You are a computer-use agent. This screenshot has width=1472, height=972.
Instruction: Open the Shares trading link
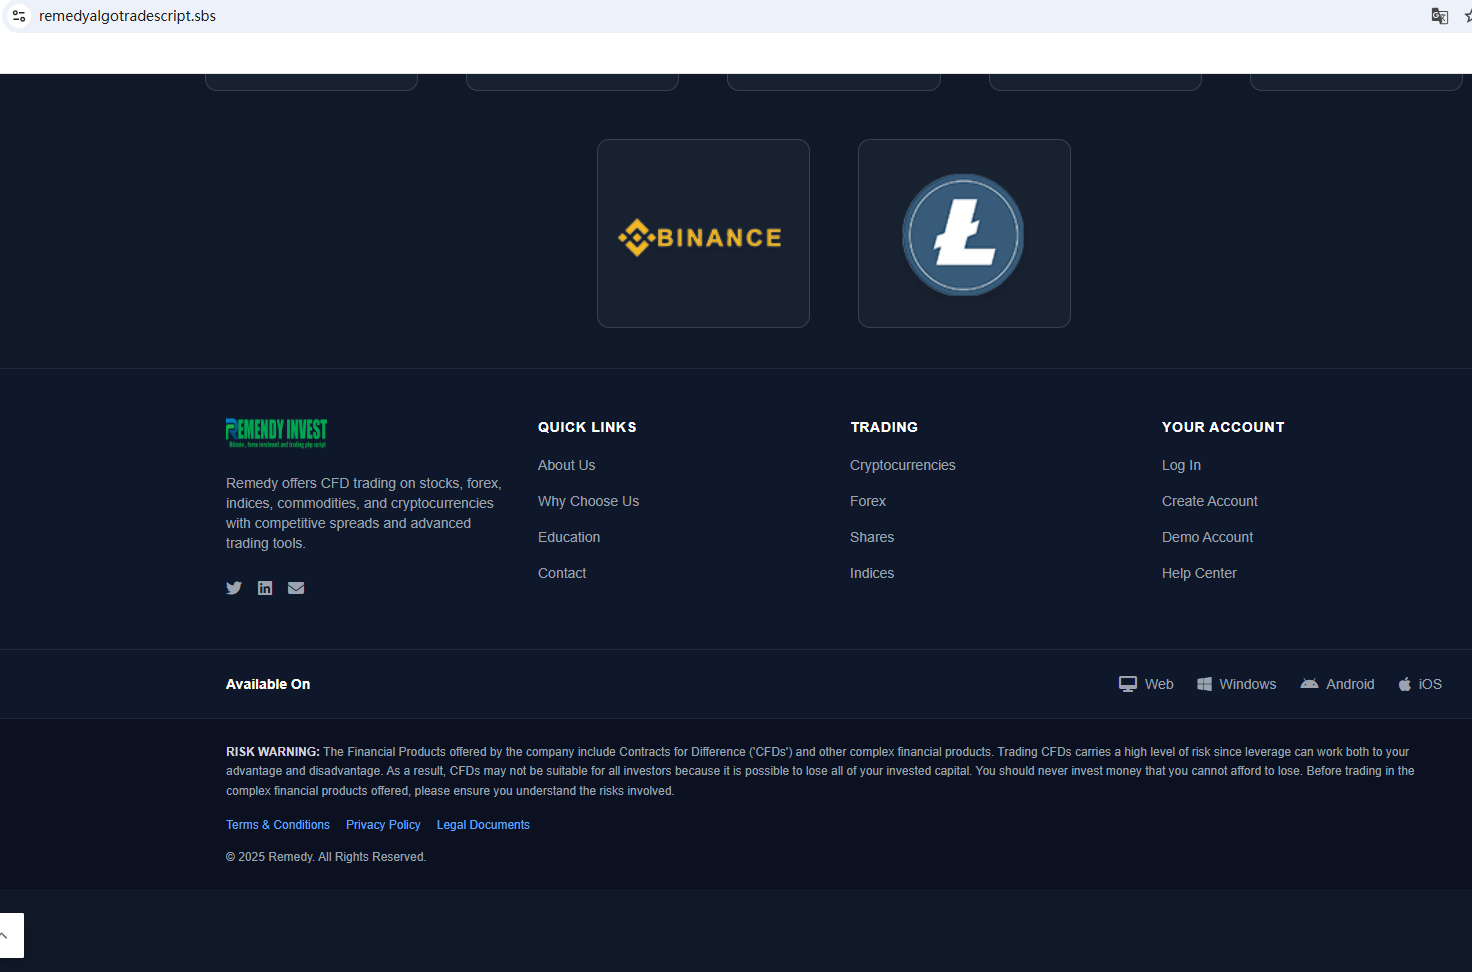tap(872, 537)
